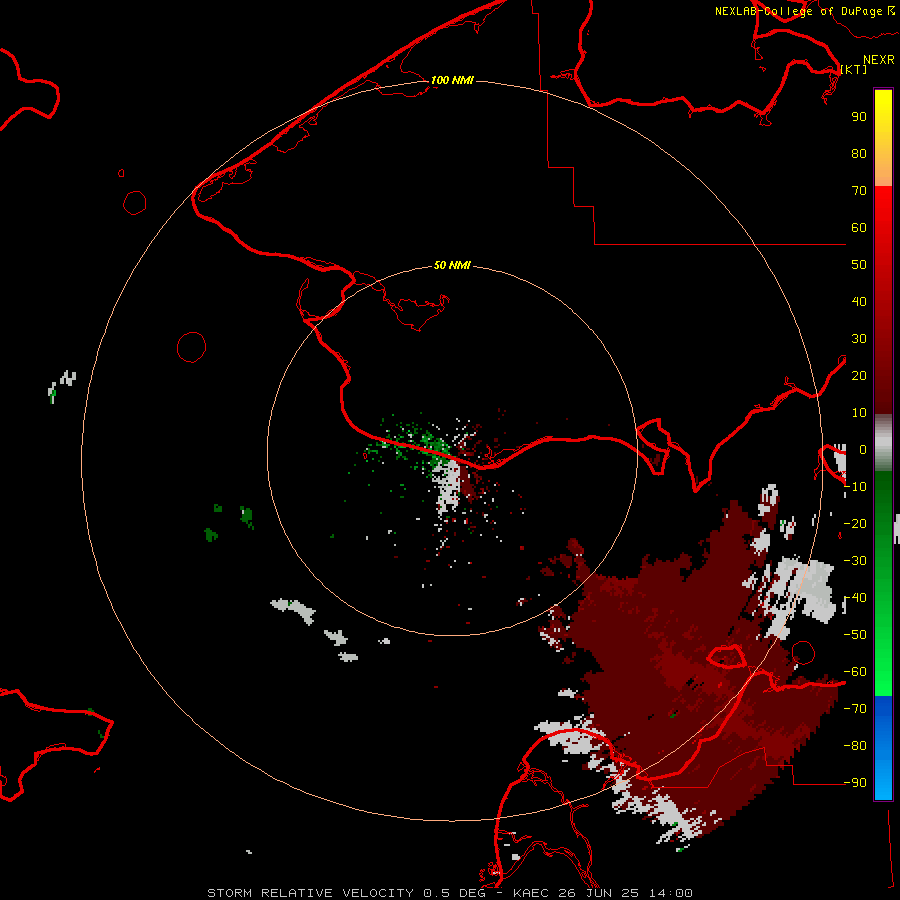Click the -30 value on the velocity scale
The height and width of the screenshot is (900, 900).
(x=855, y=561)
